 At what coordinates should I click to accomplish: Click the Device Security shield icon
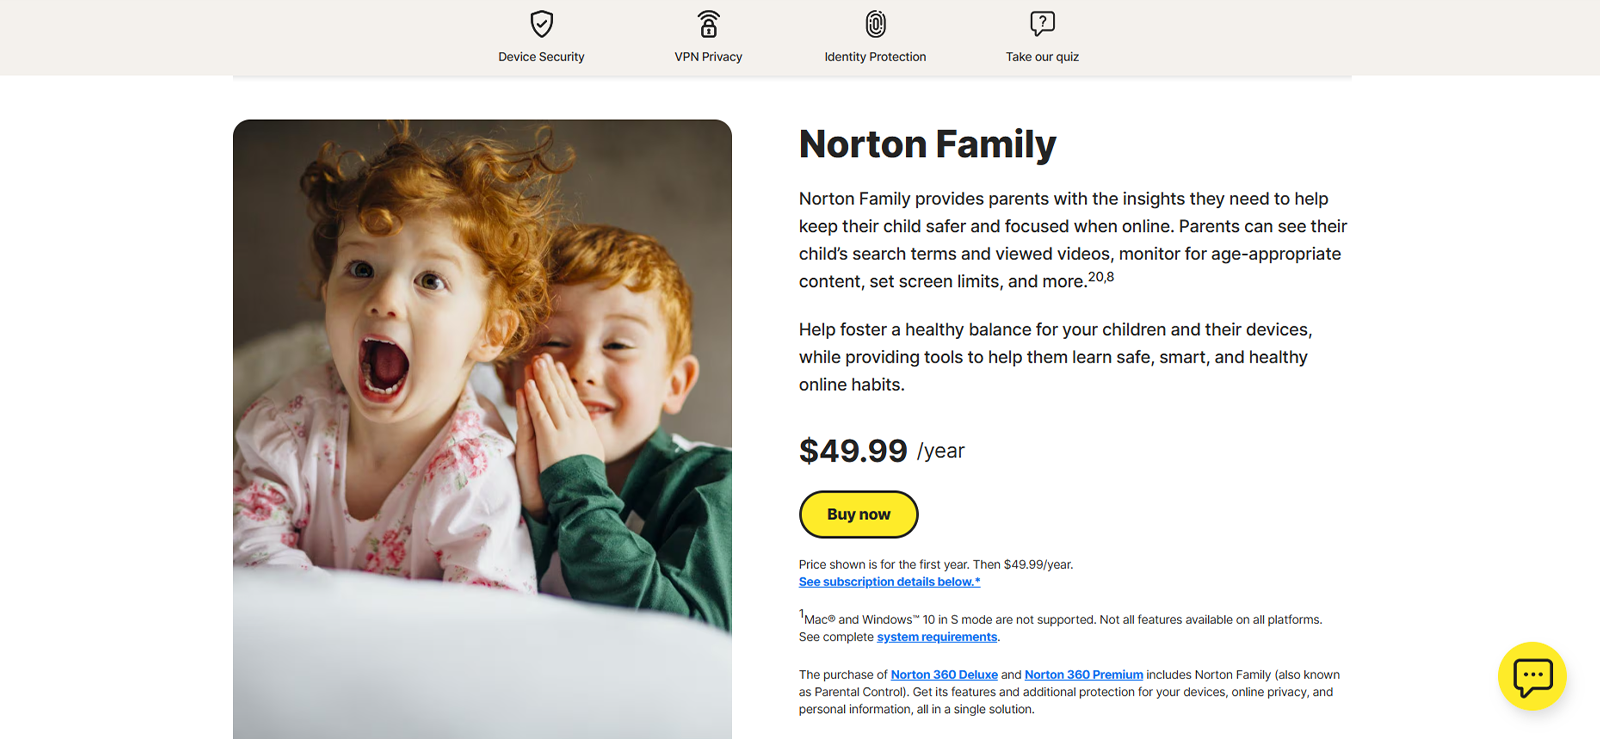541,23
